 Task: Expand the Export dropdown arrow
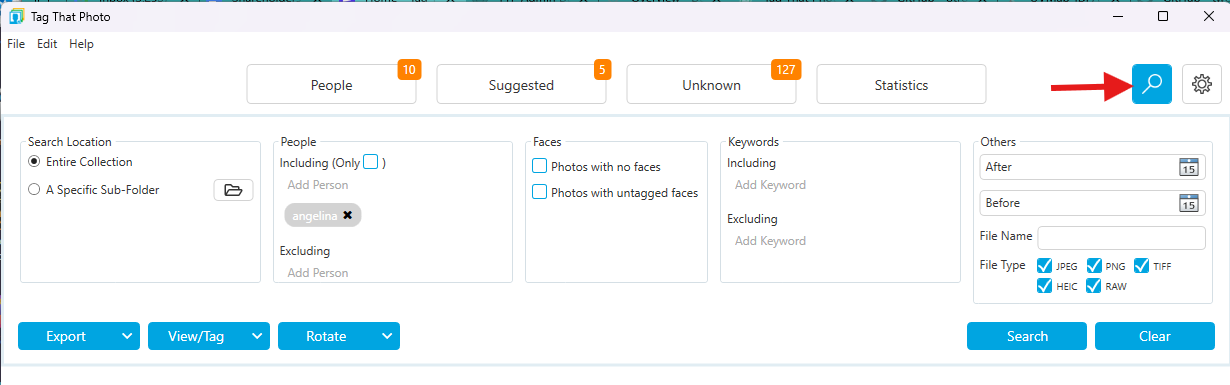[x=127, y=336]
